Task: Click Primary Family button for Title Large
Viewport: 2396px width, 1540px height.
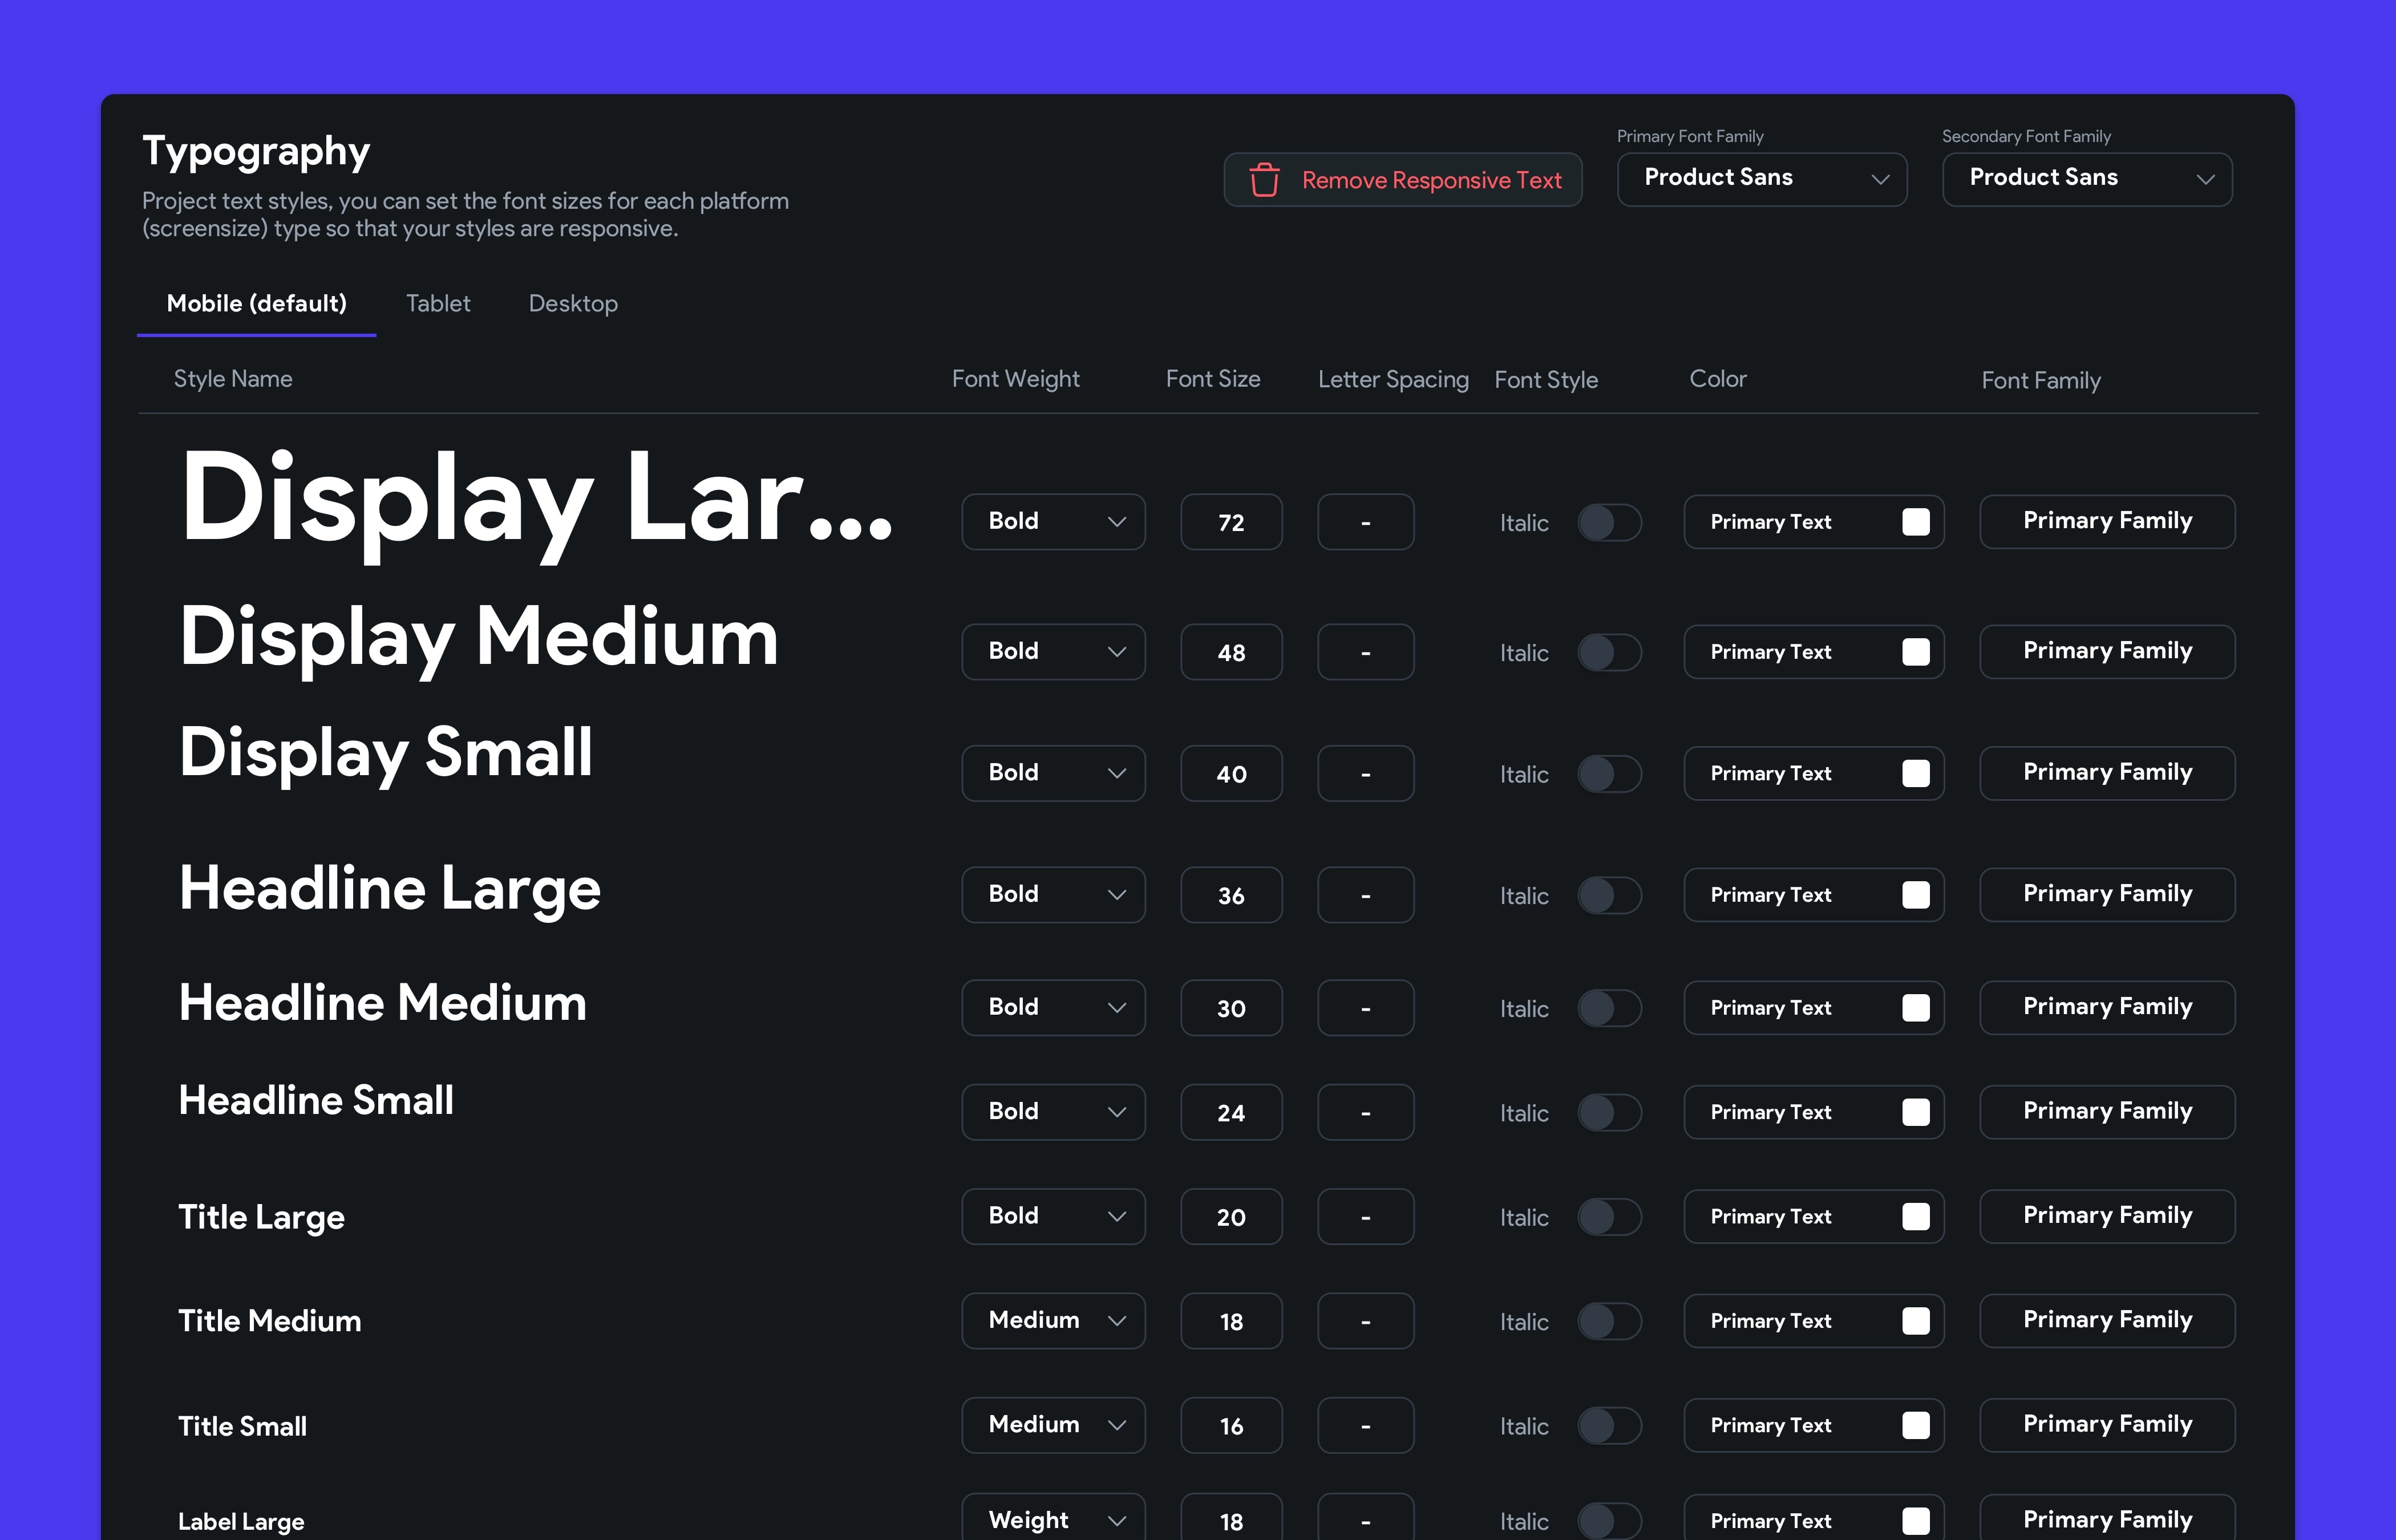Action: [x=2107, y=1216]
